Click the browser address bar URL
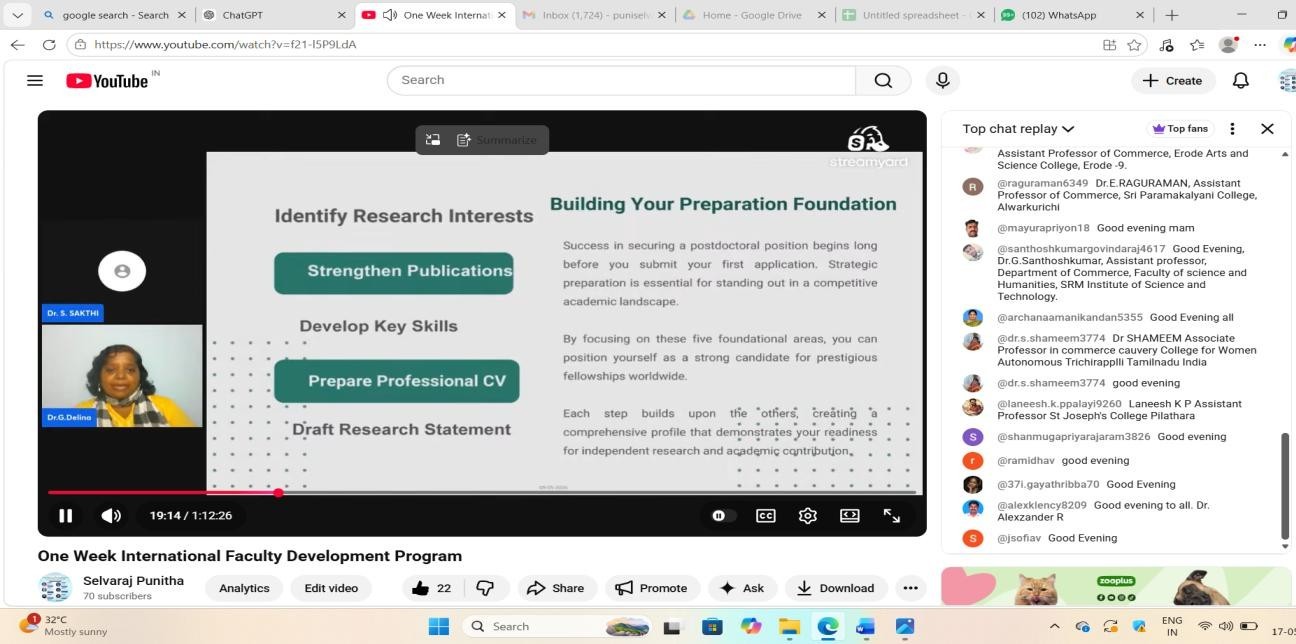 tap(225, 45)
